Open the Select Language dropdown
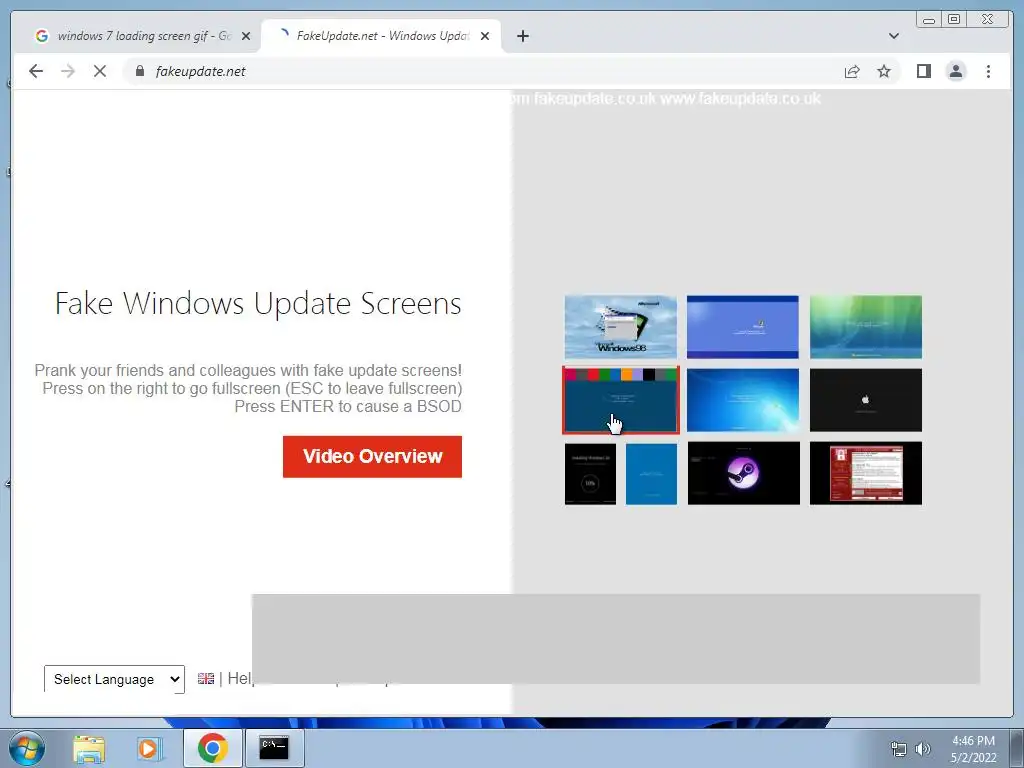Viewport: 1024px width, 768px height. (114, 679)
